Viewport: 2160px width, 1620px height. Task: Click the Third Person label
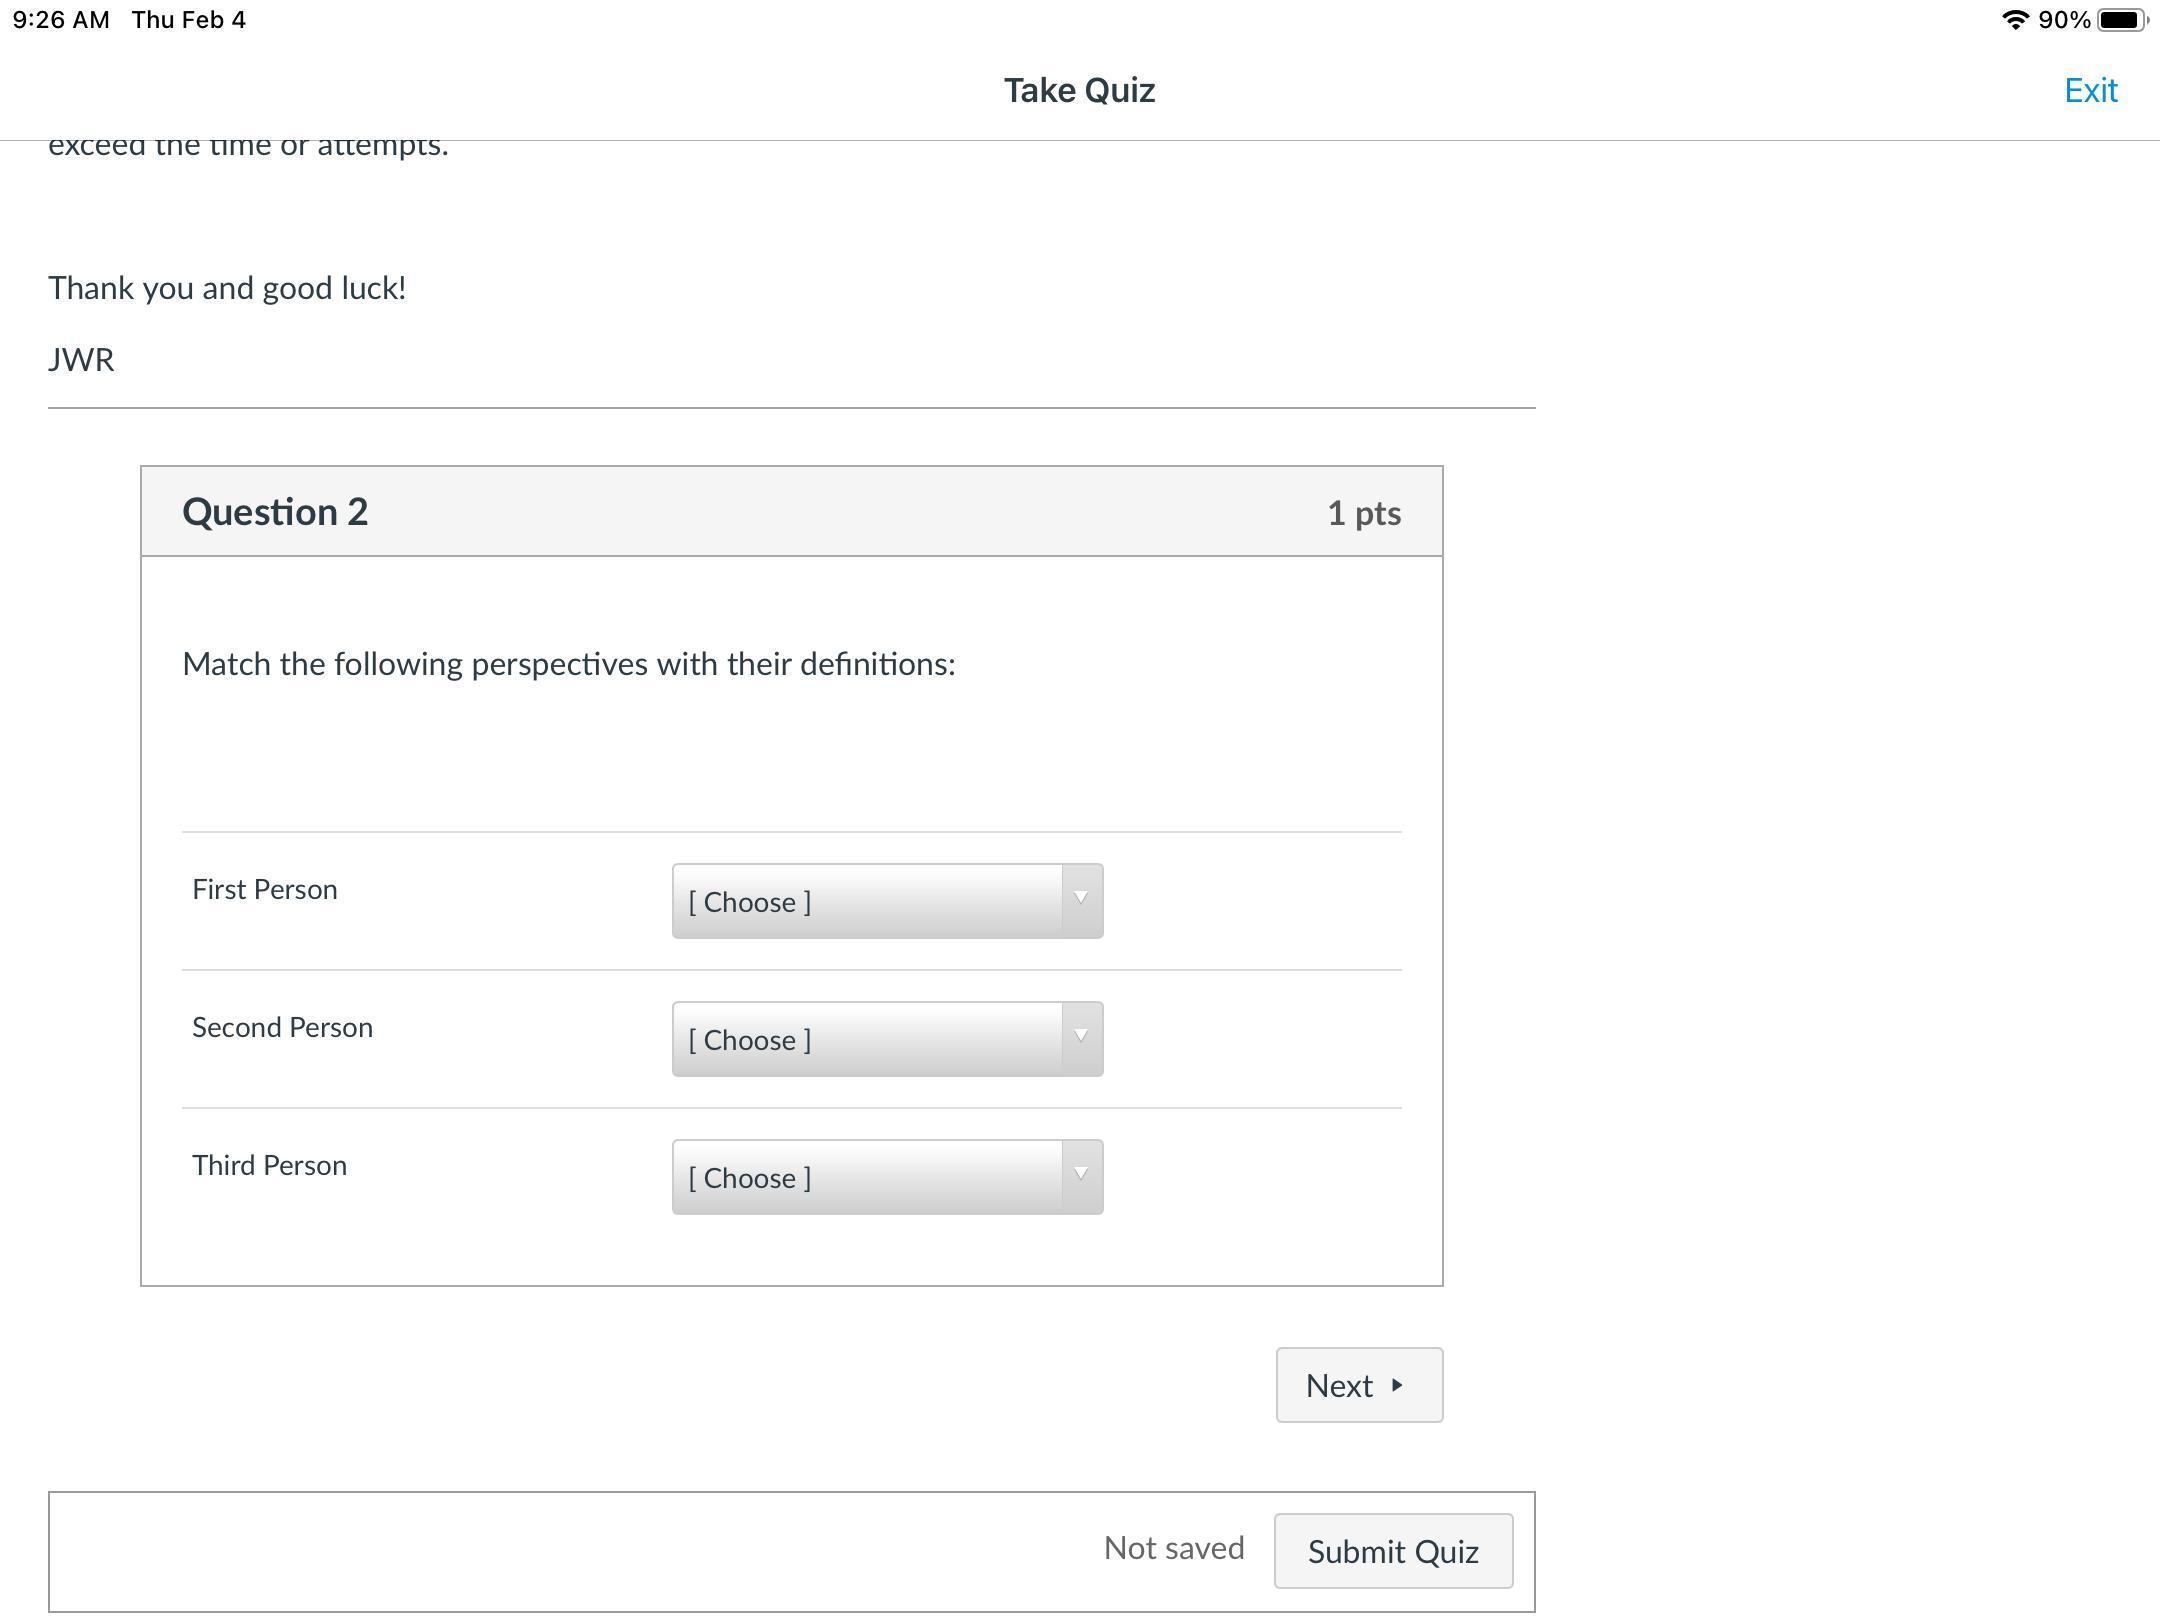click(269, 1166)
